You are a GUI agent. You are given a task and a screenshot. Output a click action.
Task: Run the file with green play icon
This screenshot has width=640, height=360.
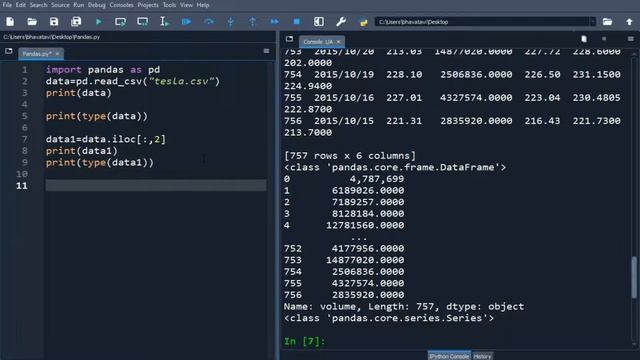coord(98,22)
